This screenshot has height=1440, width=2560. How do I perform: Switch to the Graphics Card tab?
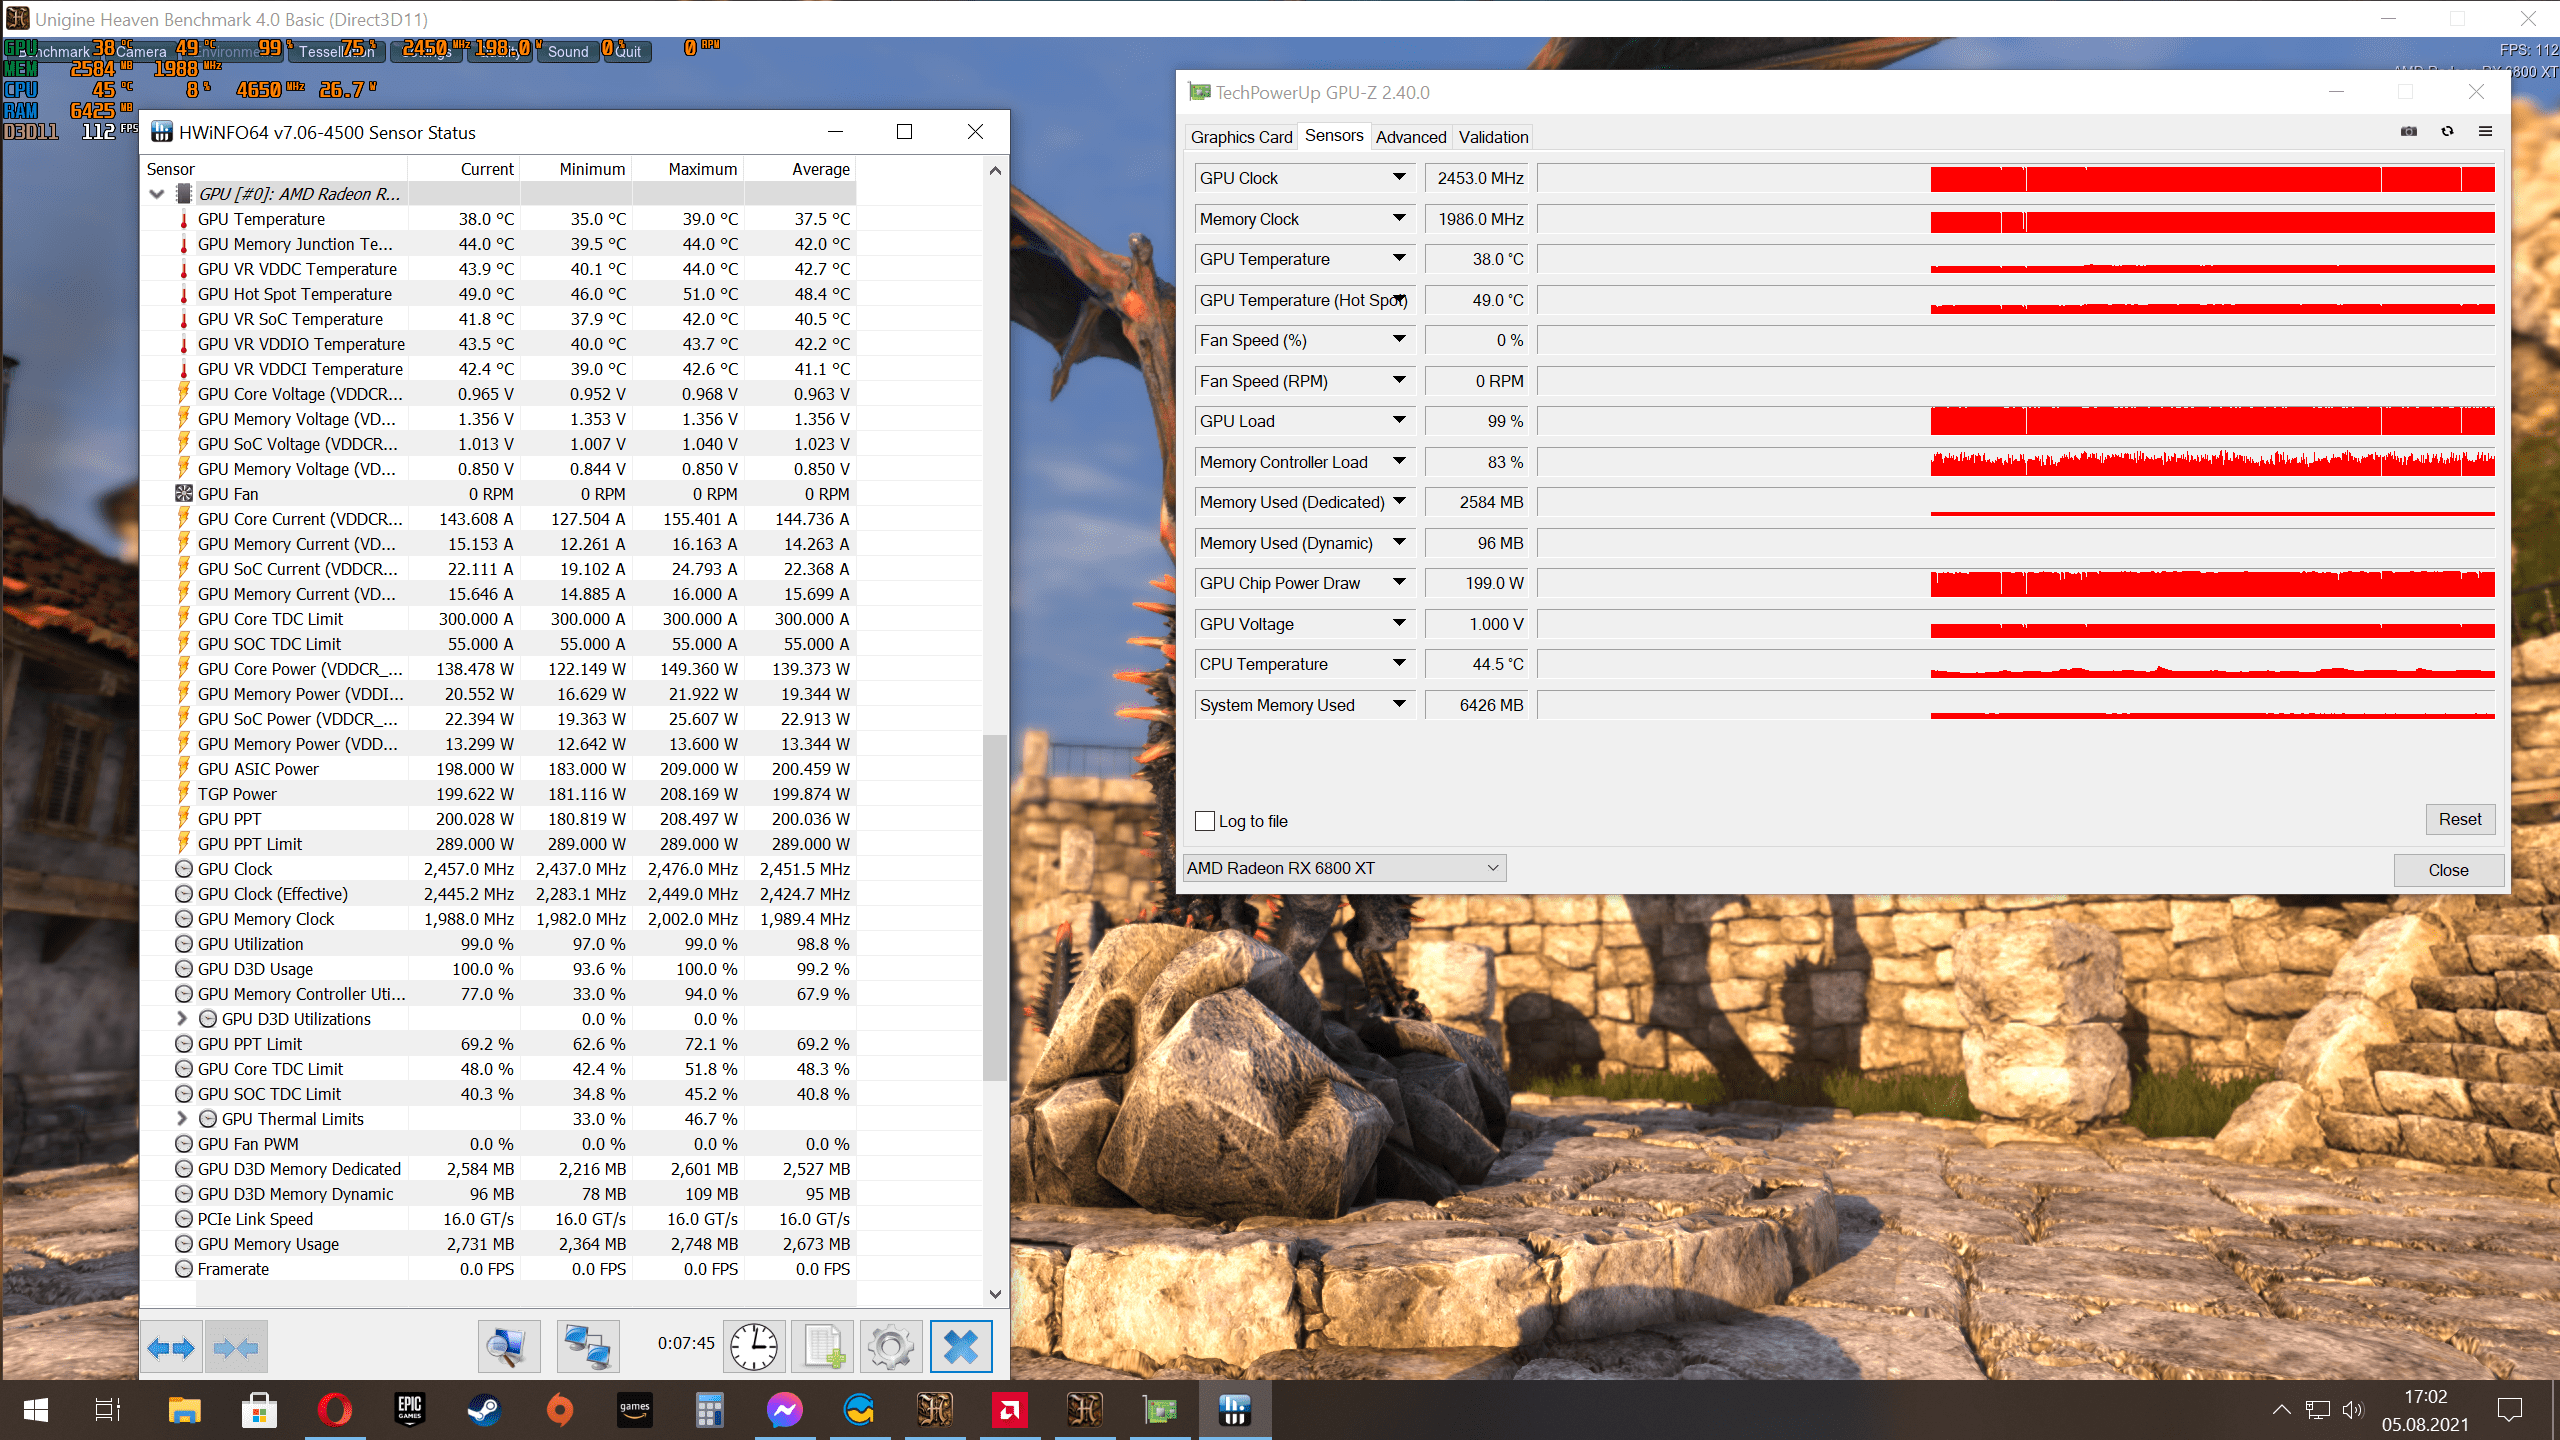click(1241, 137)
